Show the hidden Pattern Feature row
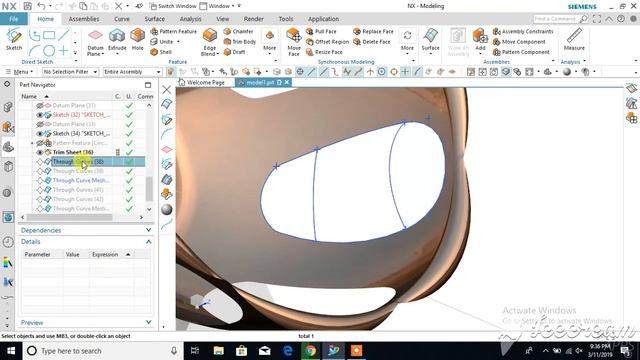The image size is (640, 360). click(x=40, y=143)
